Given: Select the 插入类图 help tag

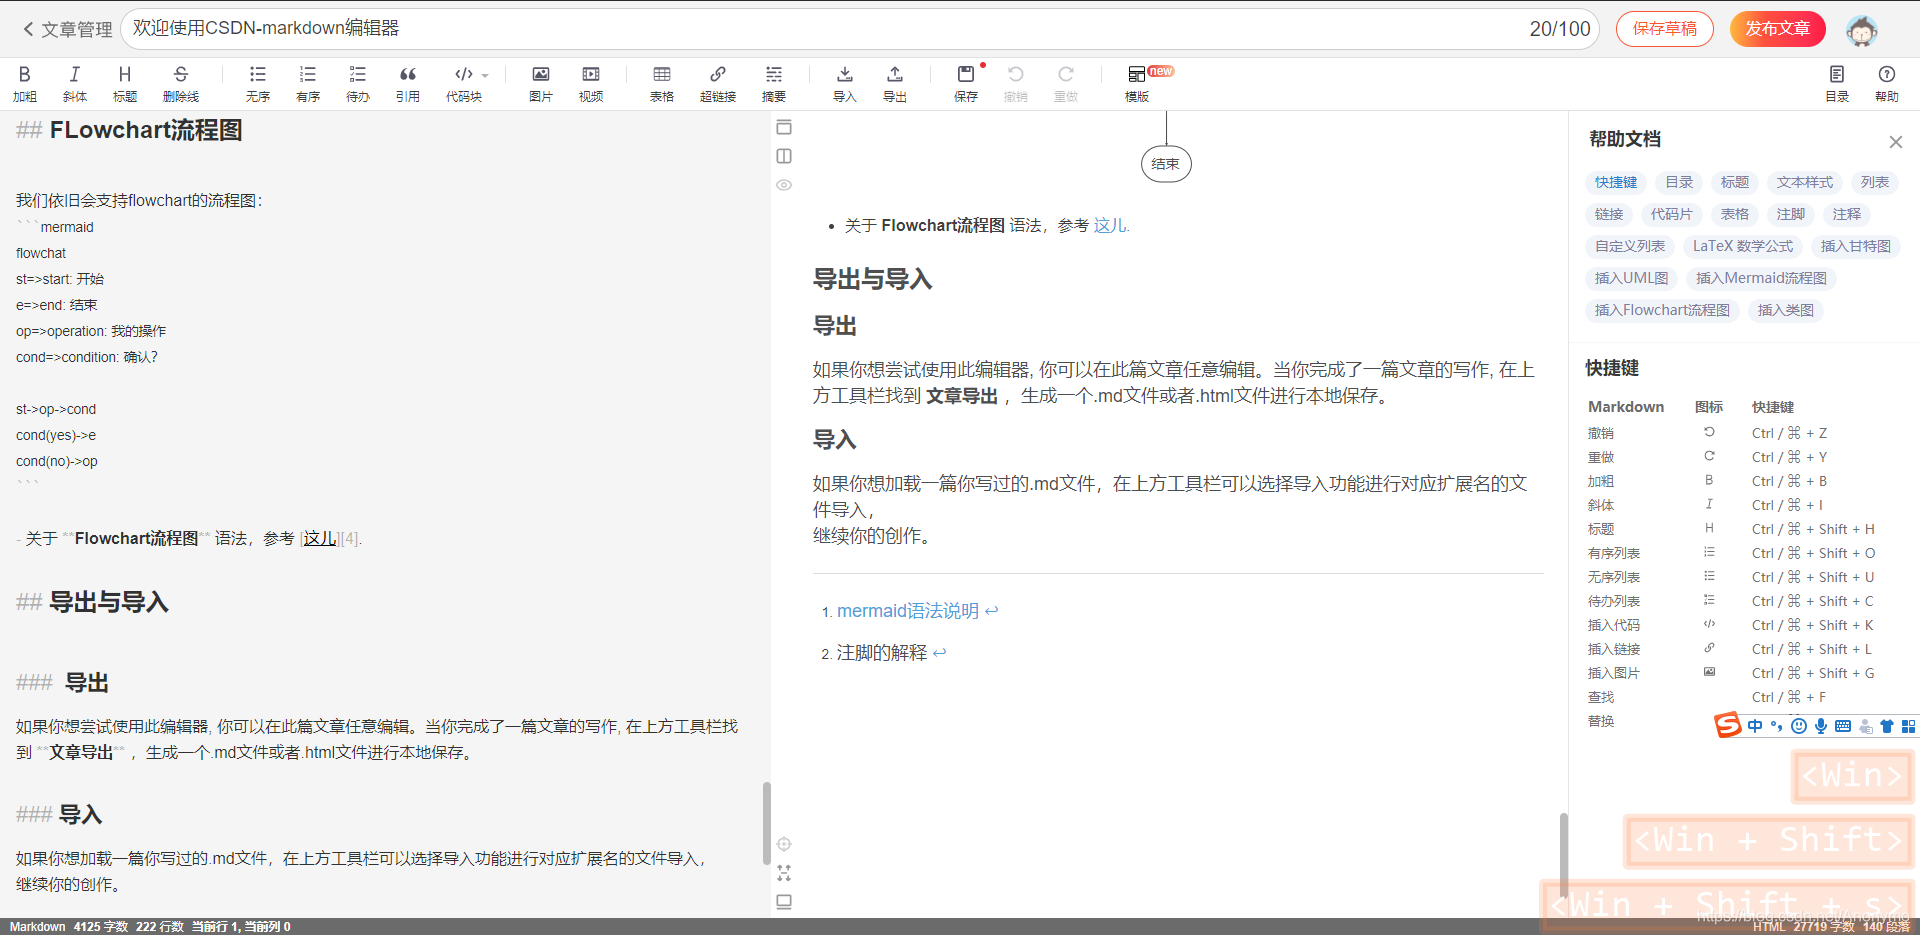Looking at the screenshot, I should (x=1786, y=310).
